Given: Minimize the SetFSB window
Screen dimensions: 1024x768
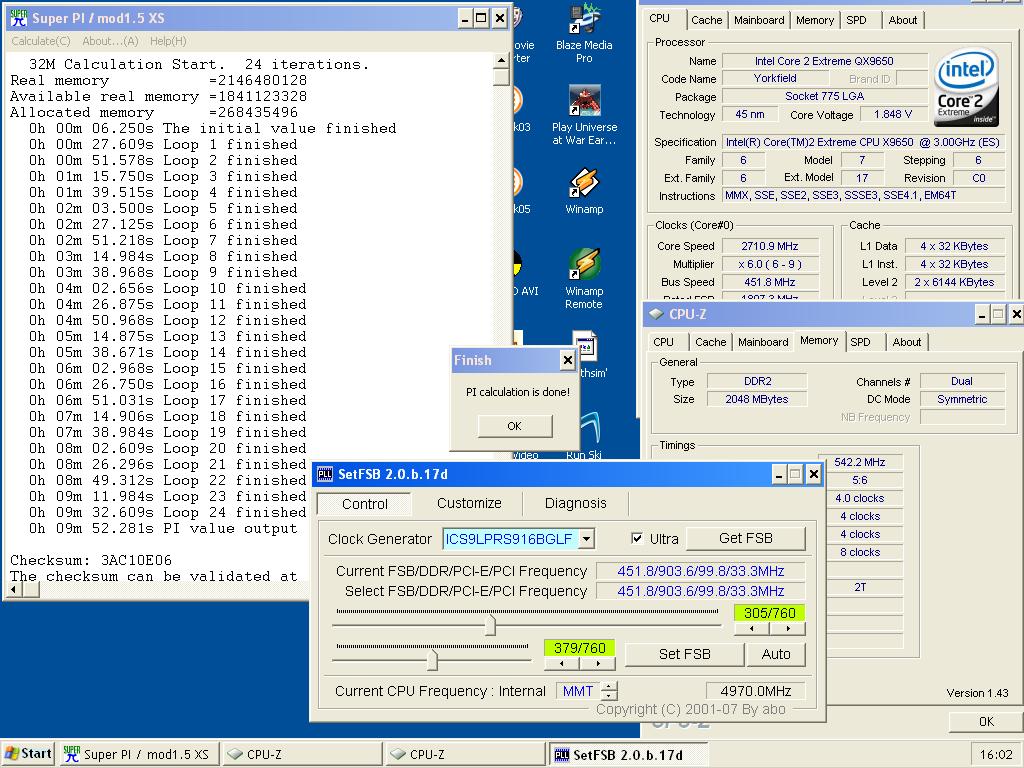Looking at the screenshot, I should [x=778, y=475].
